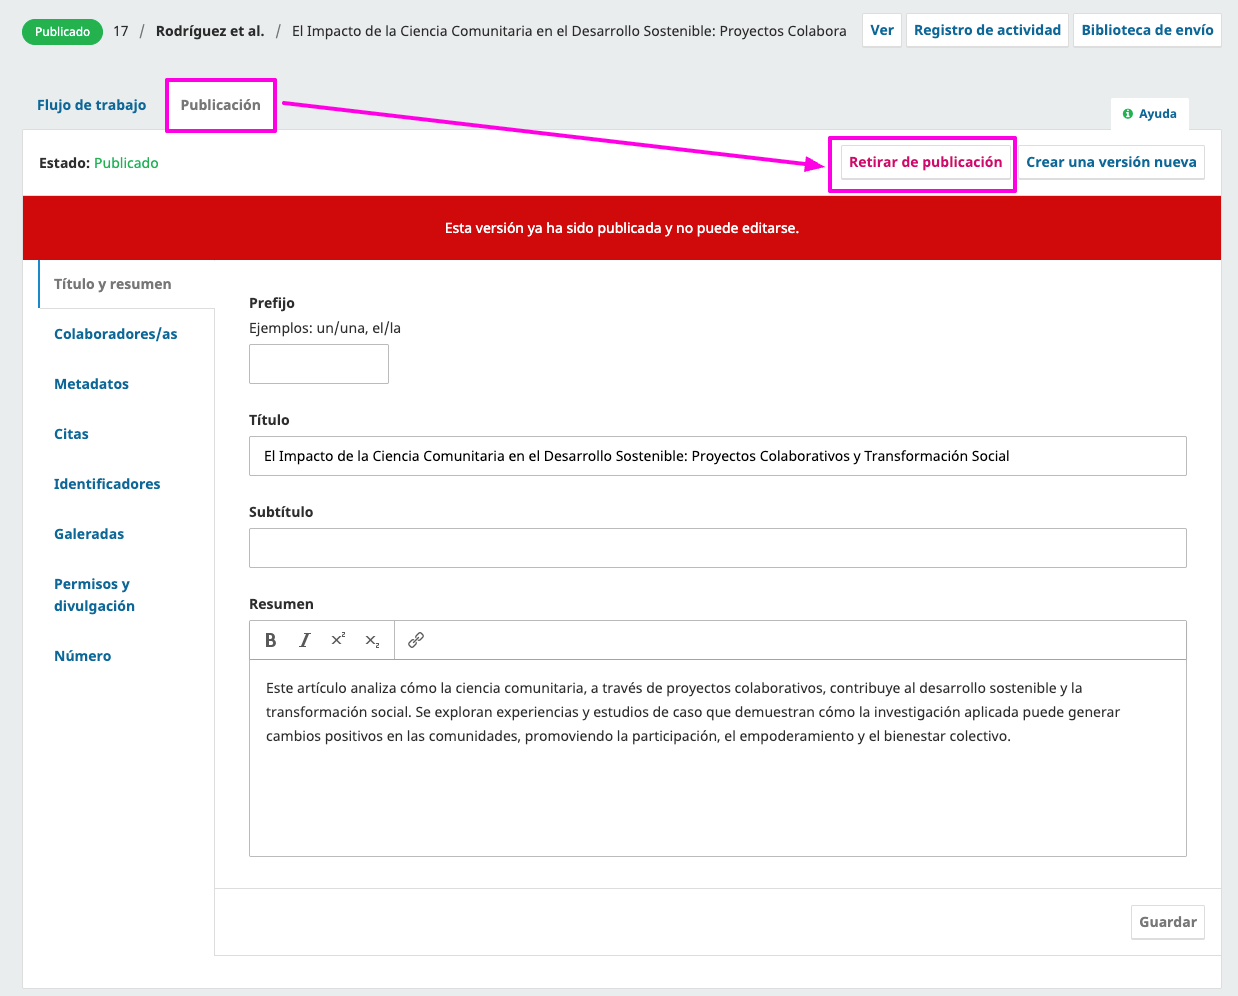The height and width of the screenshot is (996, 1238).
Task: Open the Citas section
Action: coord(71,434)
